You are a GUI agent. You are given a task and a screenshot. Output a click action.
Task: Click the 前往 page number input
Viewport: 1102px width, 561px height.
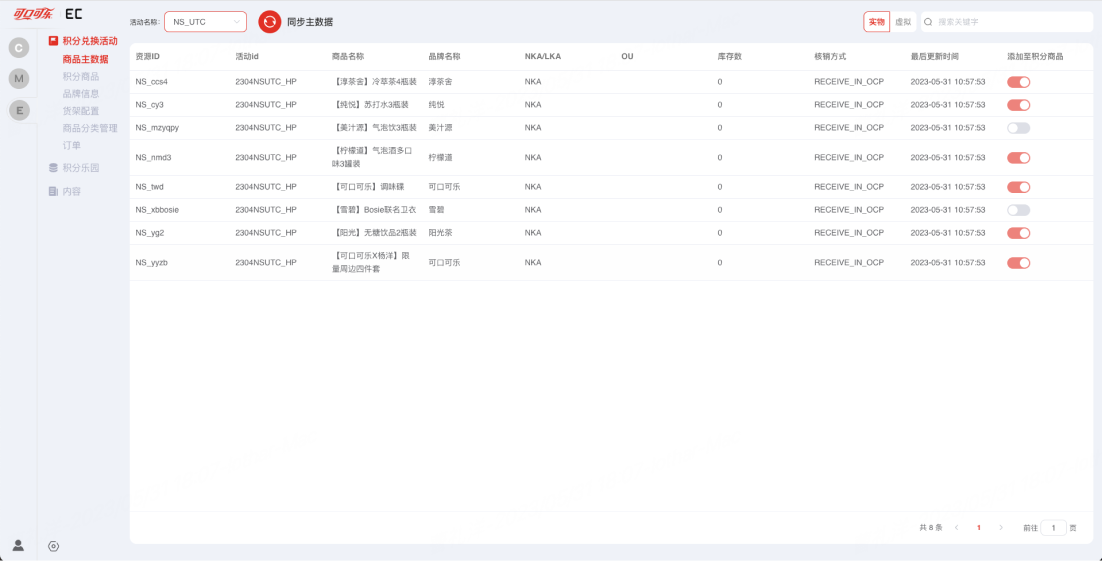tap(1054, 527)
